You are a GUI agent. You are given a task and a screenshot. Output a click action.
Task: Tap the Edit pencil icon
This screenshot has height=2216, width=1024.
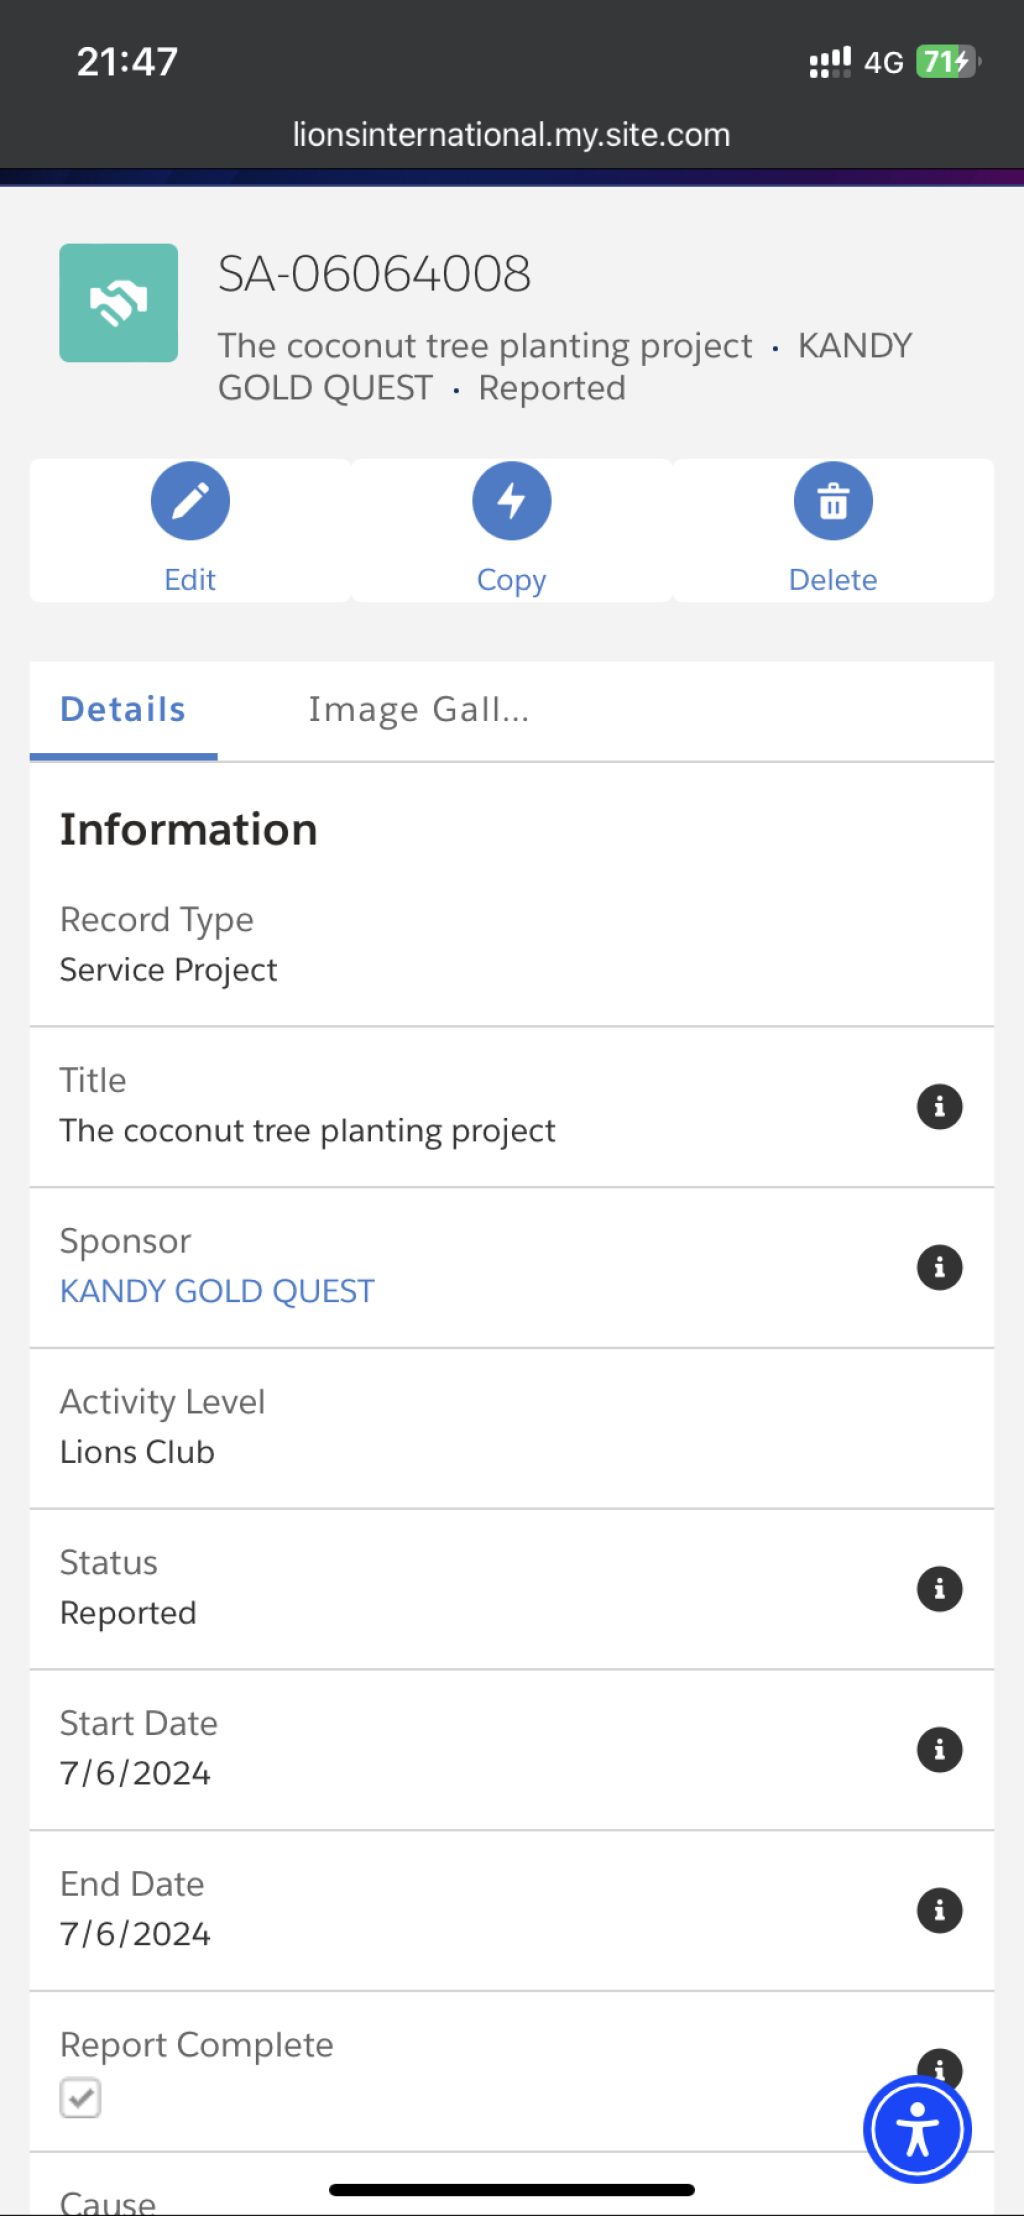point(190,501)
